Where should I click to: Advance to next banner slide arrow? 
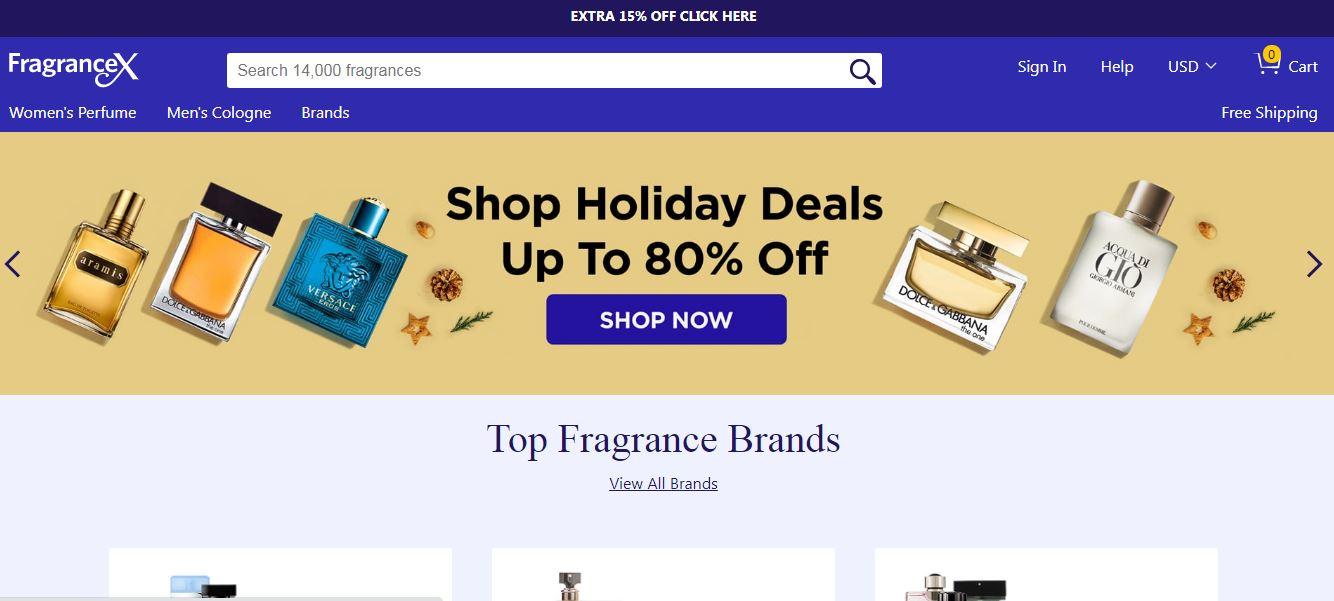point(1314,264)
